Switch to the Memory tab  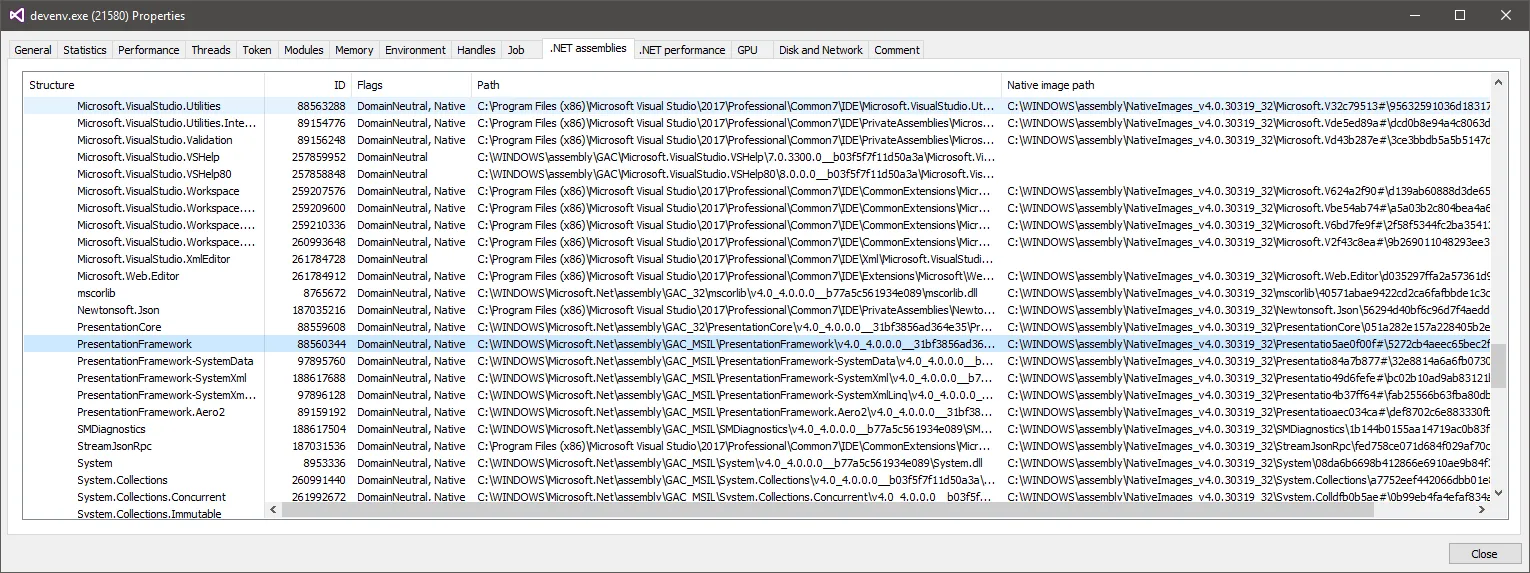354,50
